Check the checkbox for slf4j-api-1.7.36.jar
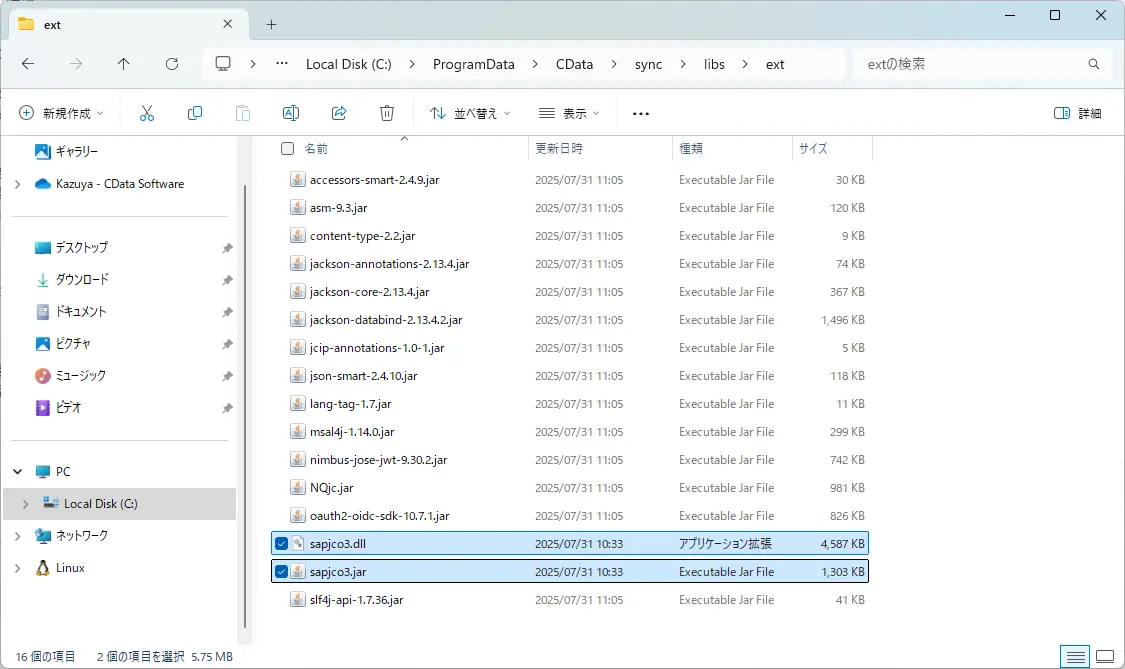Image resolution: width=1125 pixels, height=669 pixels. (282, 599)
